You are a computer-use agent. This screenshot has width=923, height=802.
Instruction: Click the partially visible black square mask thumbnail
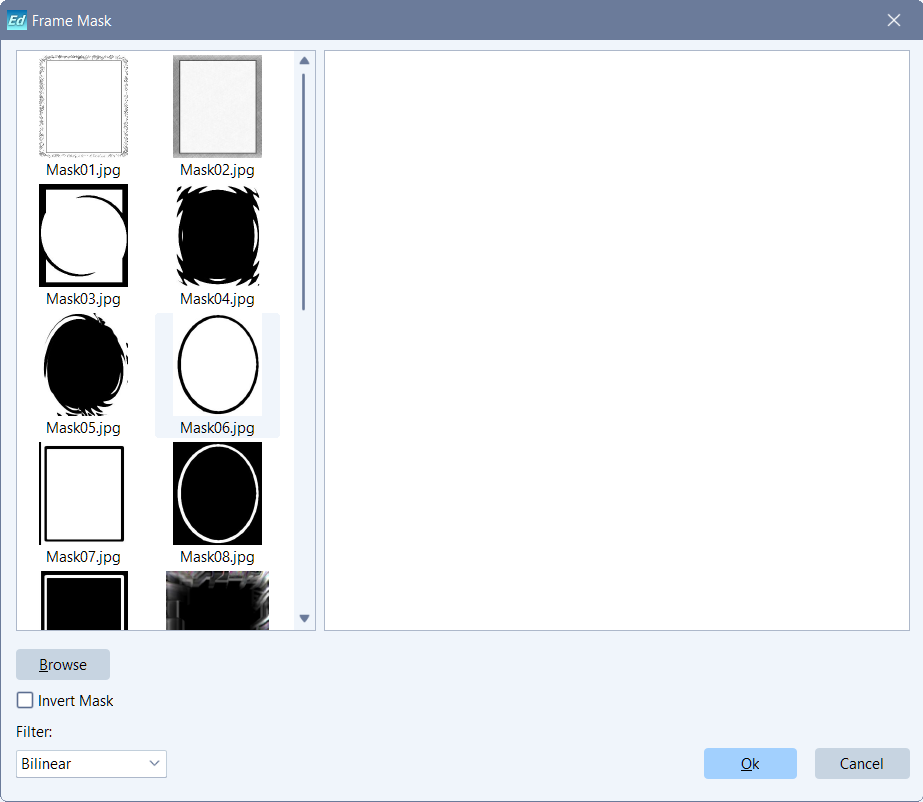(x=83, y=601)
